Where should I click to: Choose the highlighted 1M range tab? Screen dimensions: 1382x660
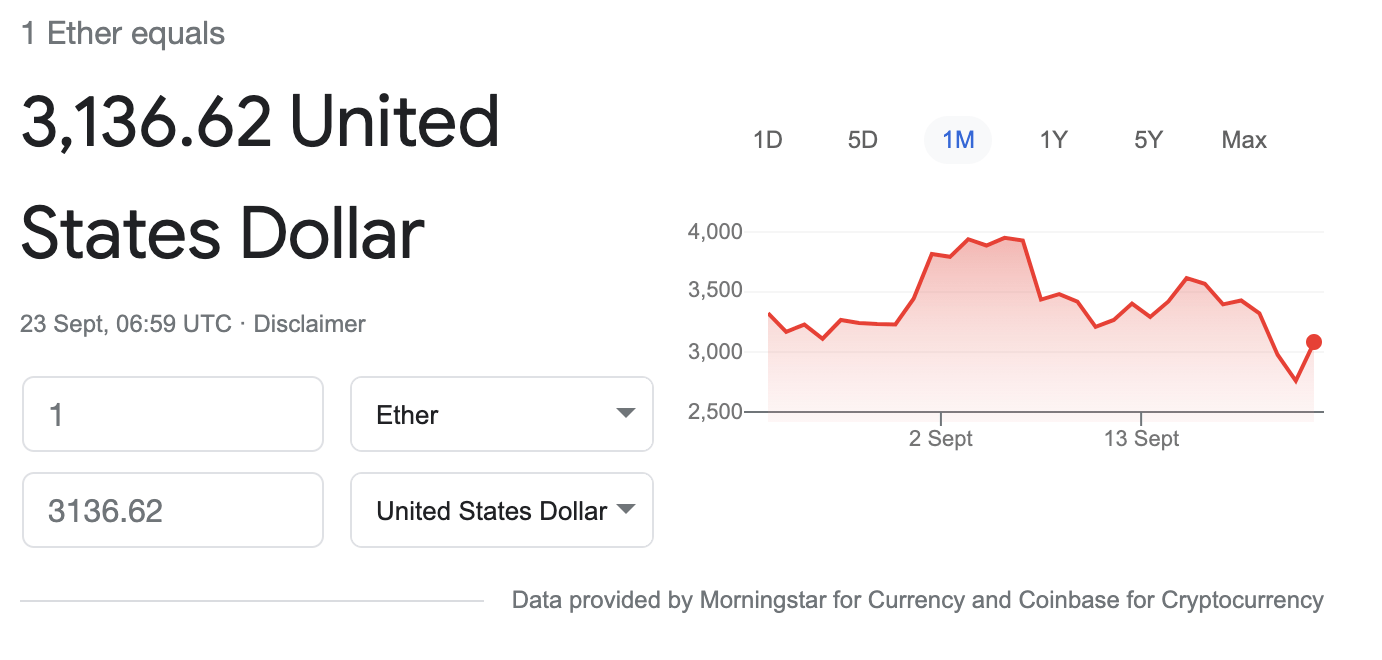point(958,140)
